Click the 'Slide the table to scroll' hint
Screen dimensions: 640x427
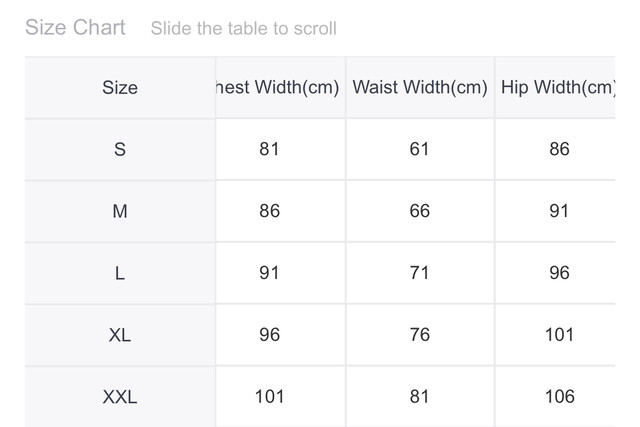pyautogui.click(x=243, y=28)
